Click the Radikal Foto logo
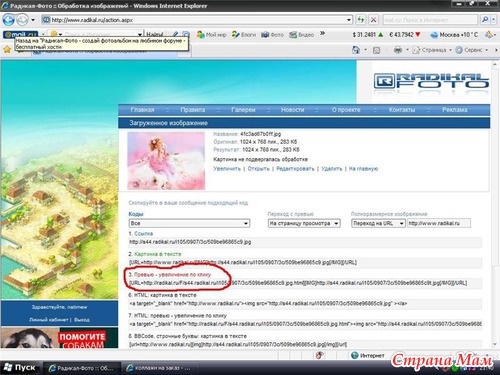 (431, 81)
